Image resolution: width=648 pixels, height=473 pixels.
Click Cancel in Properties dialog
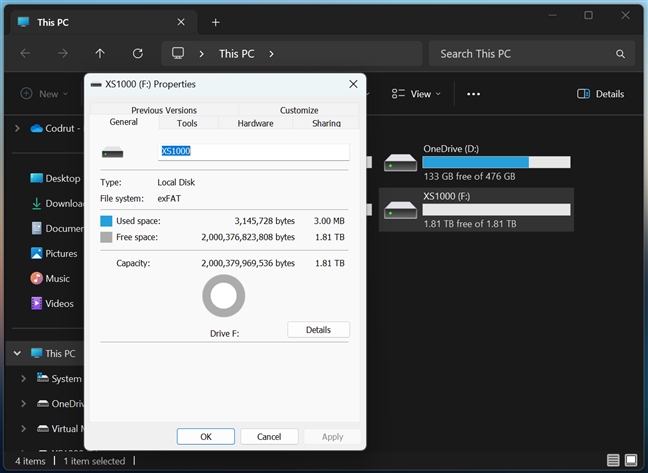point(269,437)
